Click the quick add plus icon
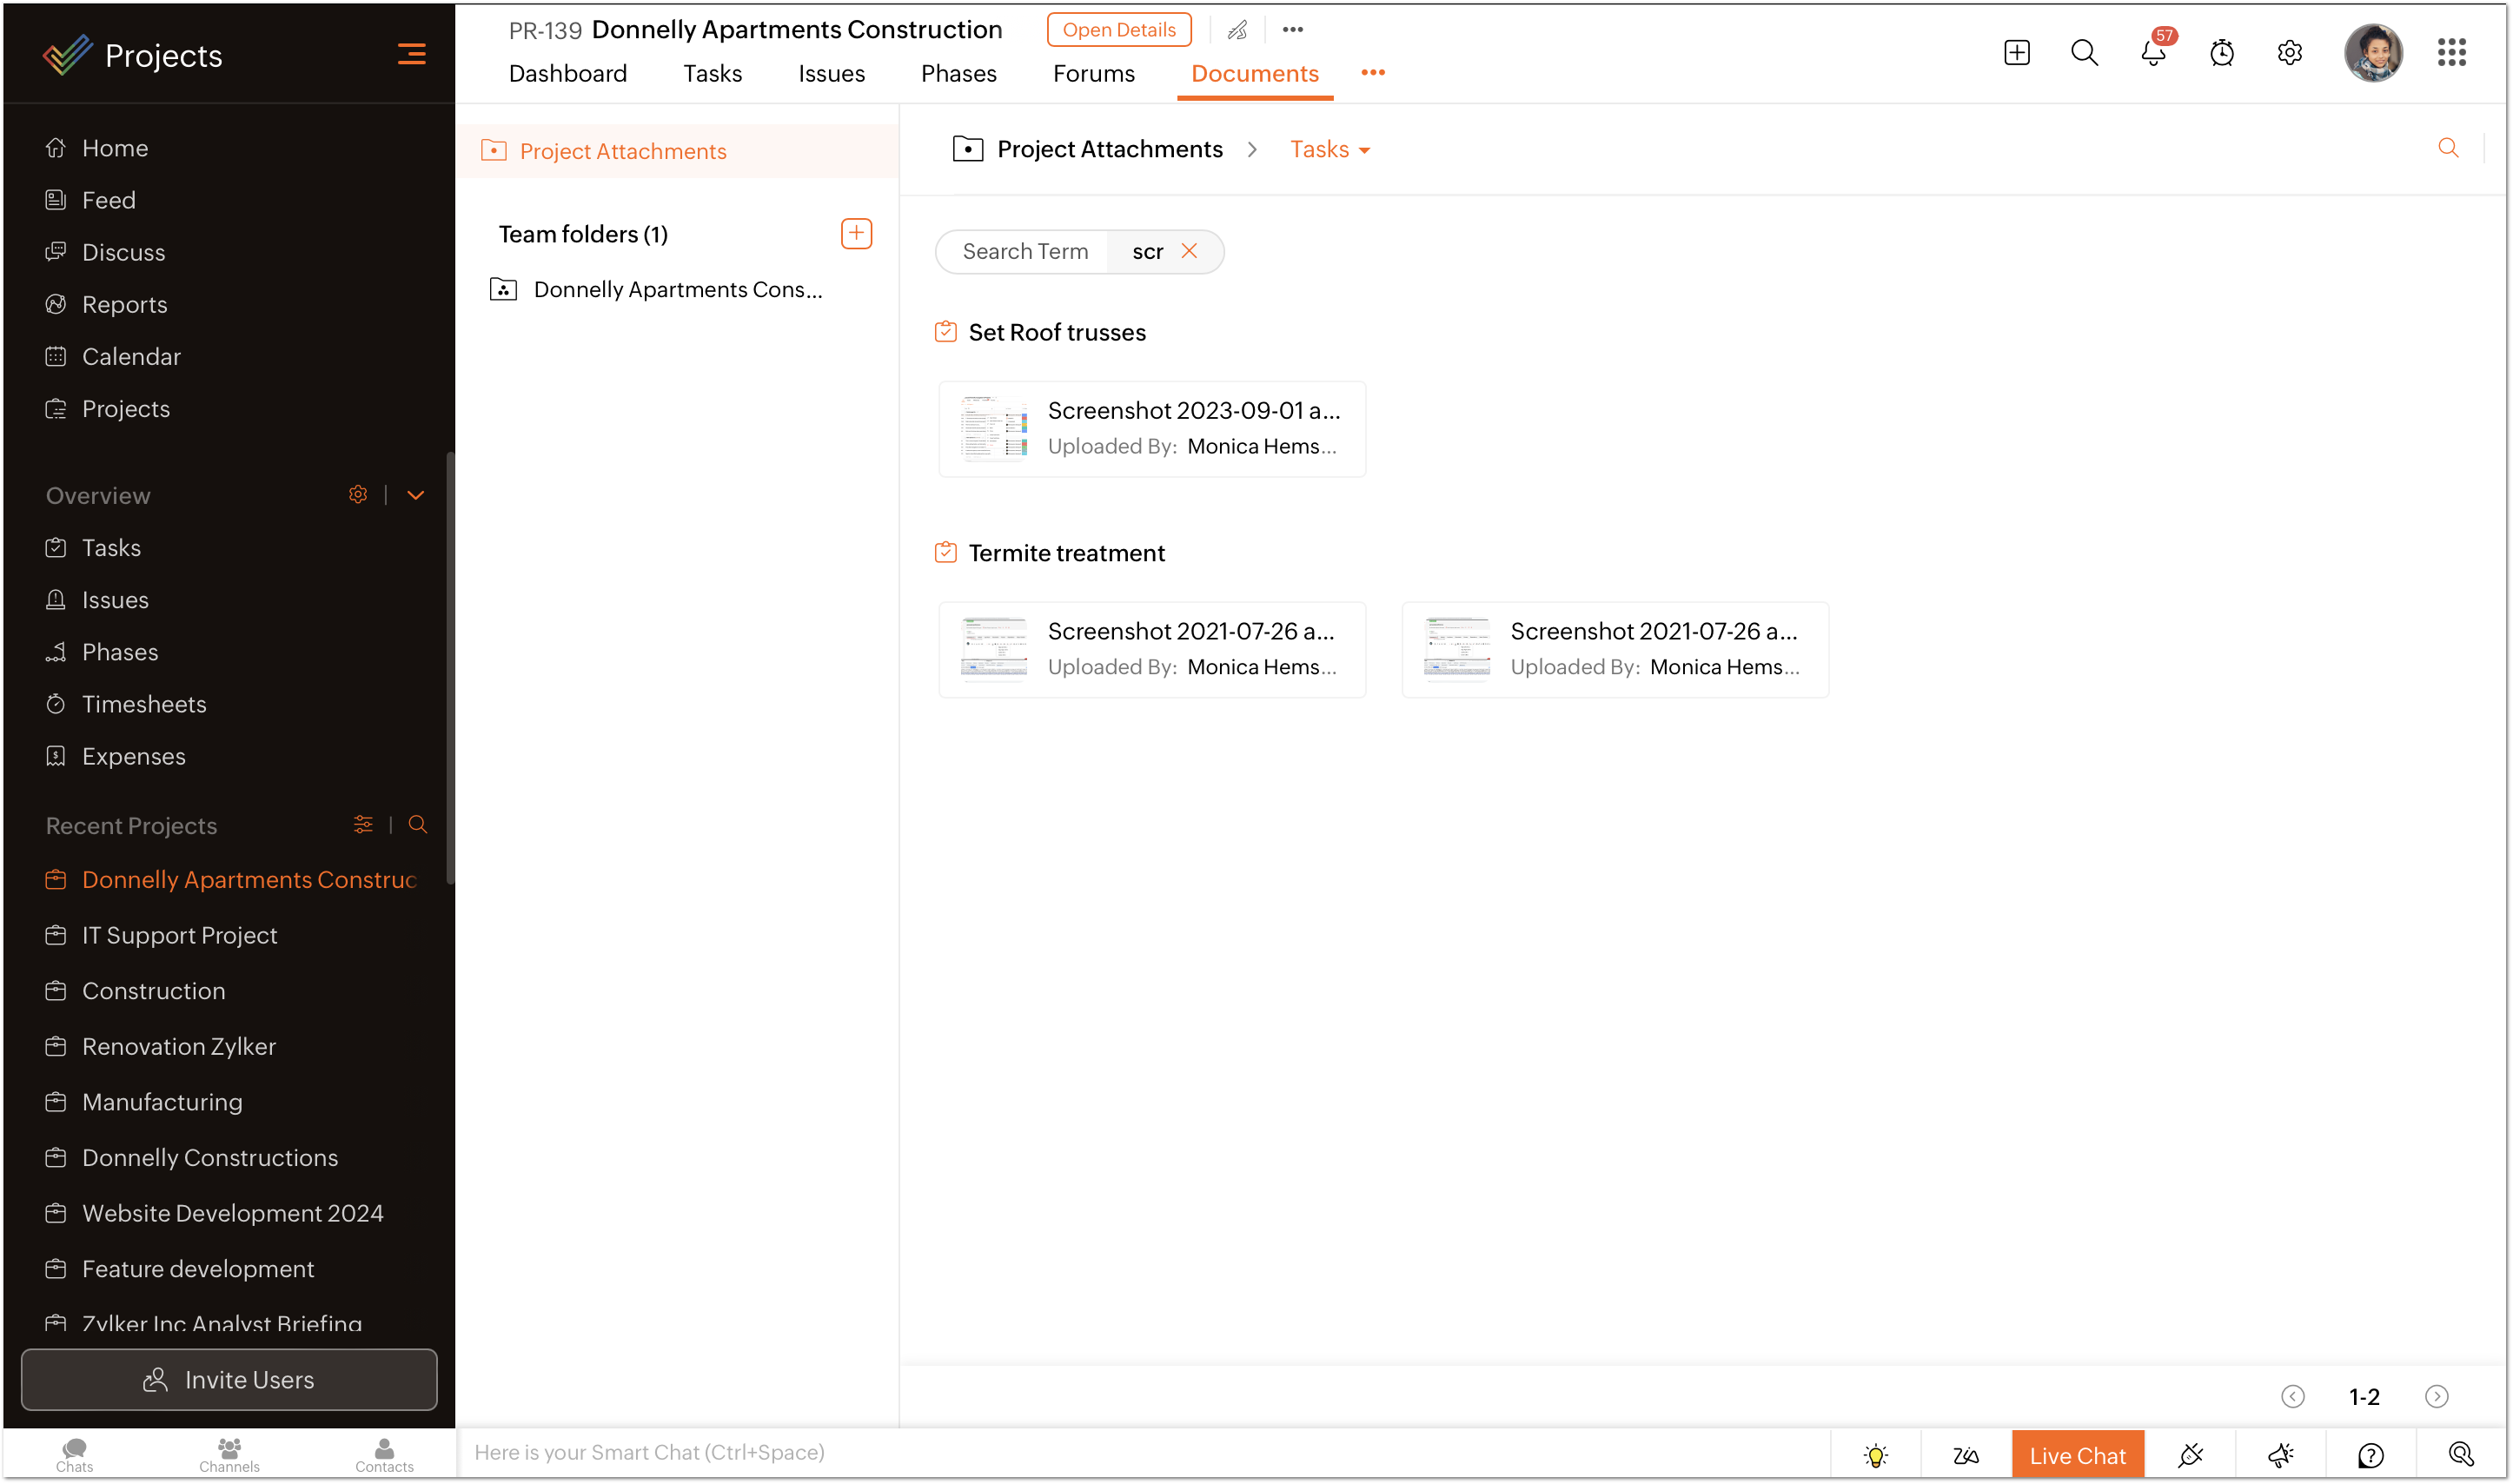The height and width of the screenshot is (1484, 2513). [2016, 53]
